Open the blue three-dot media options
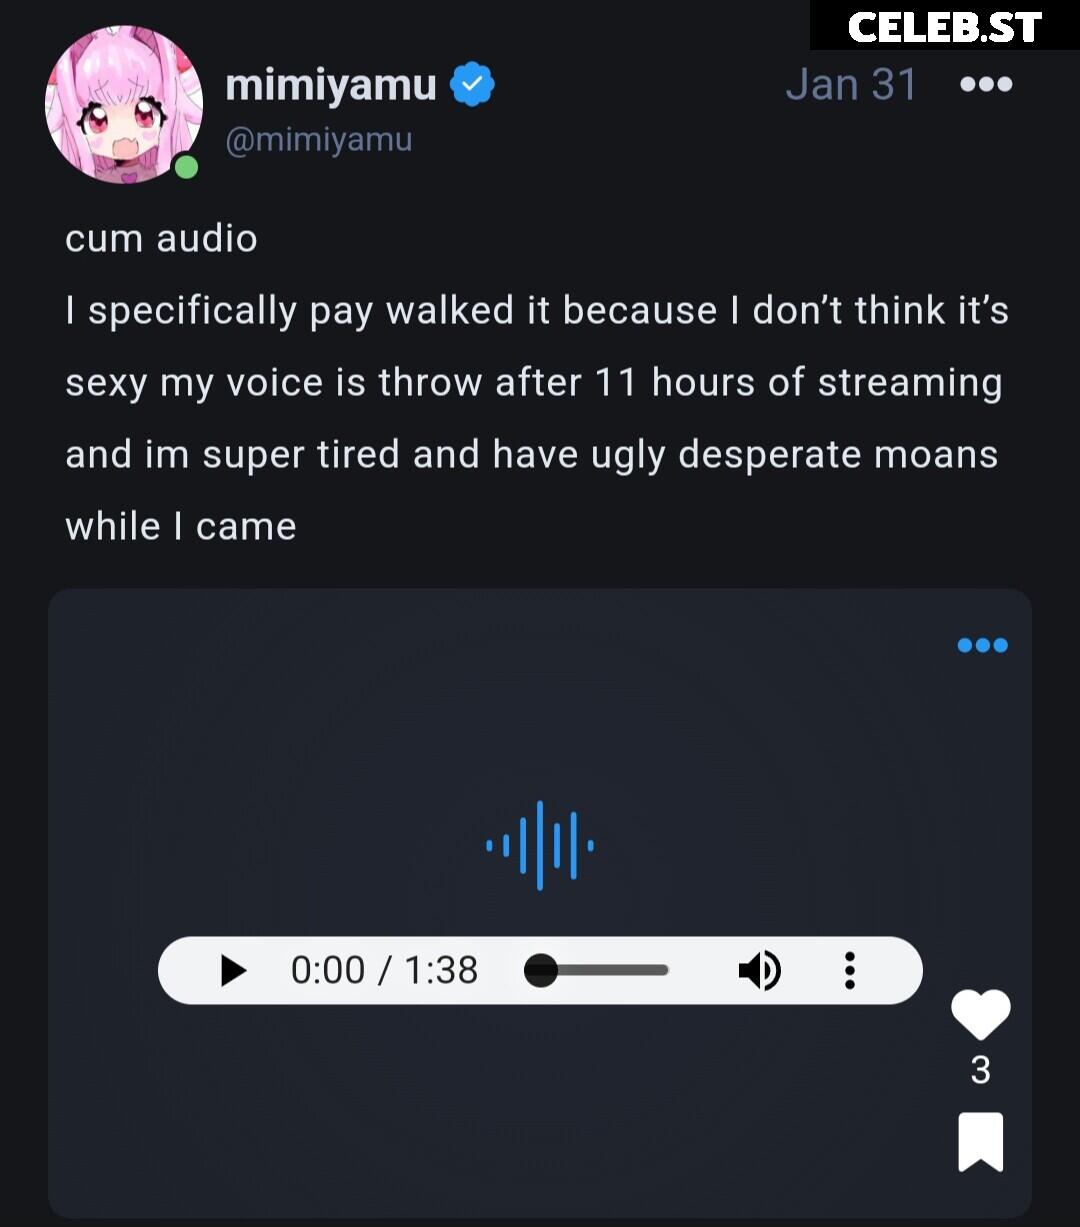 click(982, 645)
